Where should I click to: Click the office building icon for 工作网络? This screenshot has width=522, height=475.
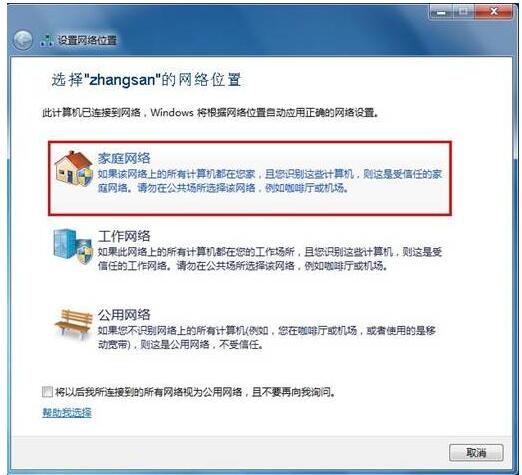pos(73,247)
